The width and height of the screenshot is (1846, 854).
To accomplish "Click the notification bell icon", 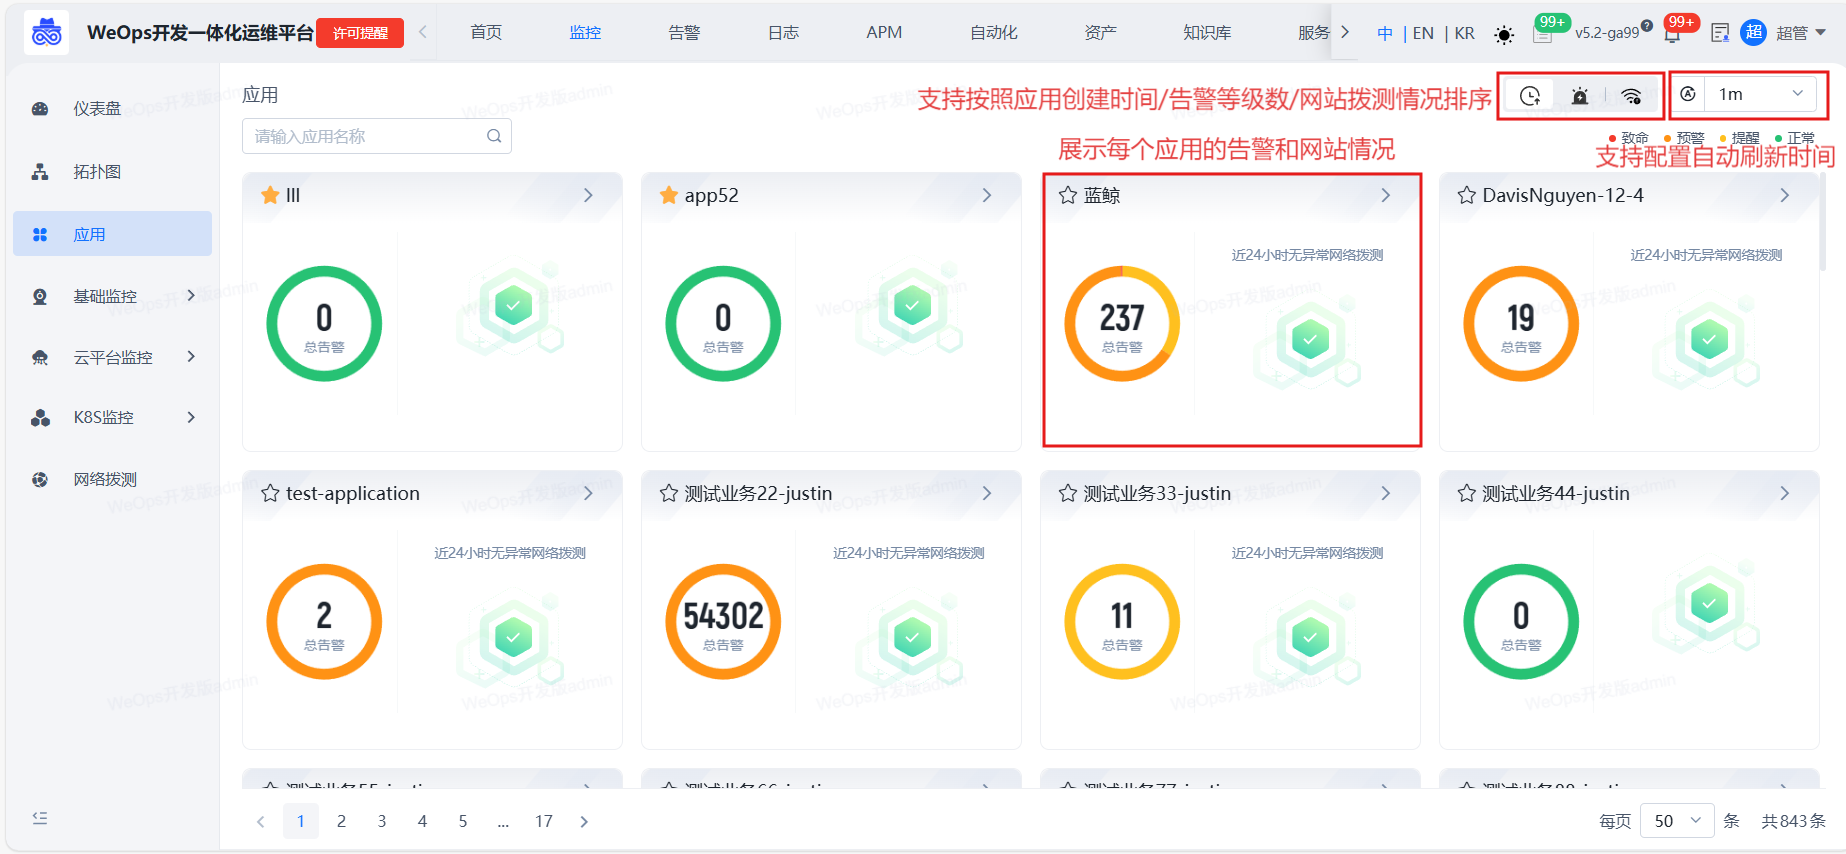I will point(1672,34).
